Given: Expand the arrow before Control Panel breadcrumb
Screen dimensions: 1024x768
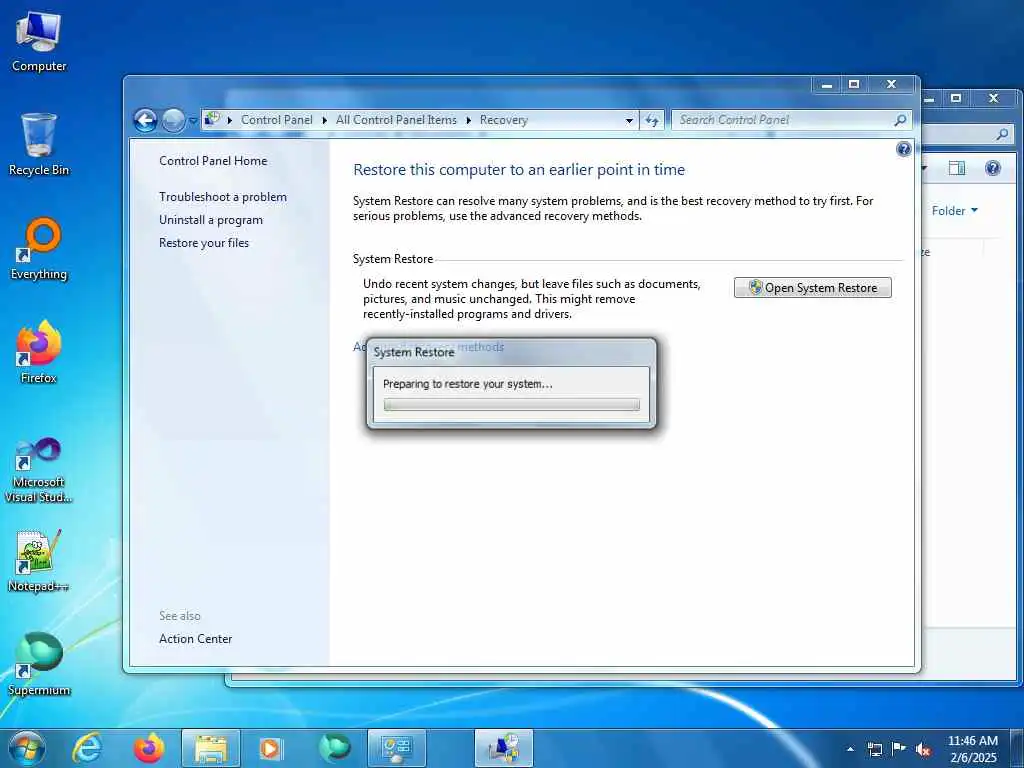Looking at the screenshot, I should click(230, 120).
